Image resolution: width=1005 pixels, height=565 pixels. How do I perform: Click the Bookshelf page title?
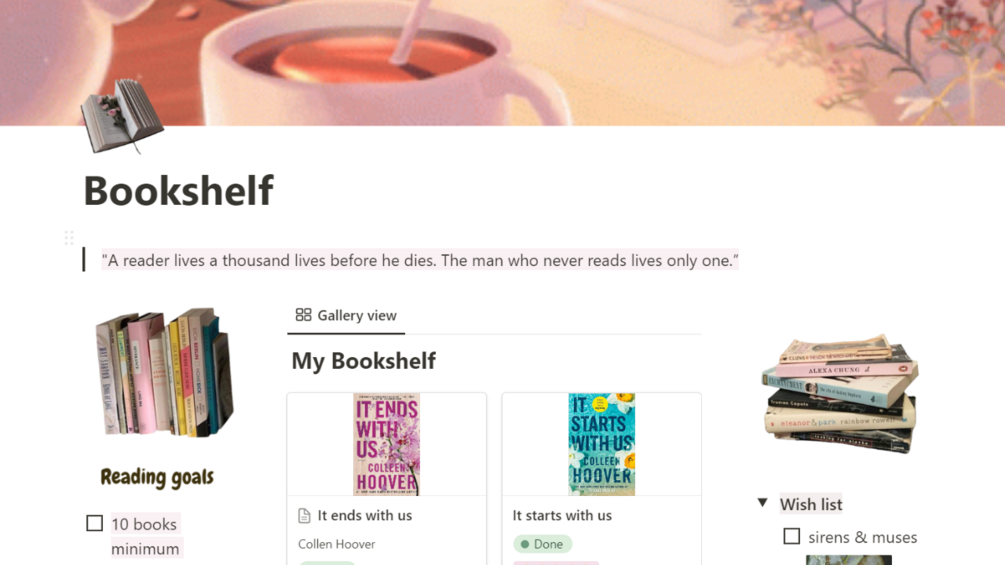tap(179, 190)
